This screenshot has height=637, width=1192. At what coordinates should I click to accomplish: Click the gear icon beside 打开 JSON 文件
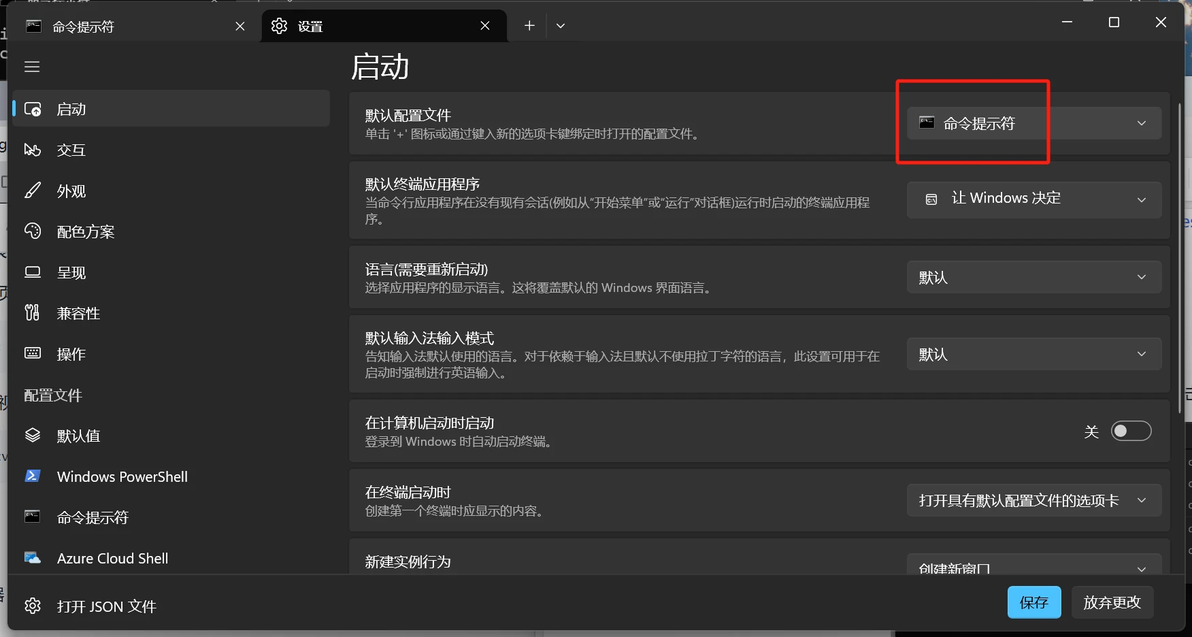tap(33, 606)
